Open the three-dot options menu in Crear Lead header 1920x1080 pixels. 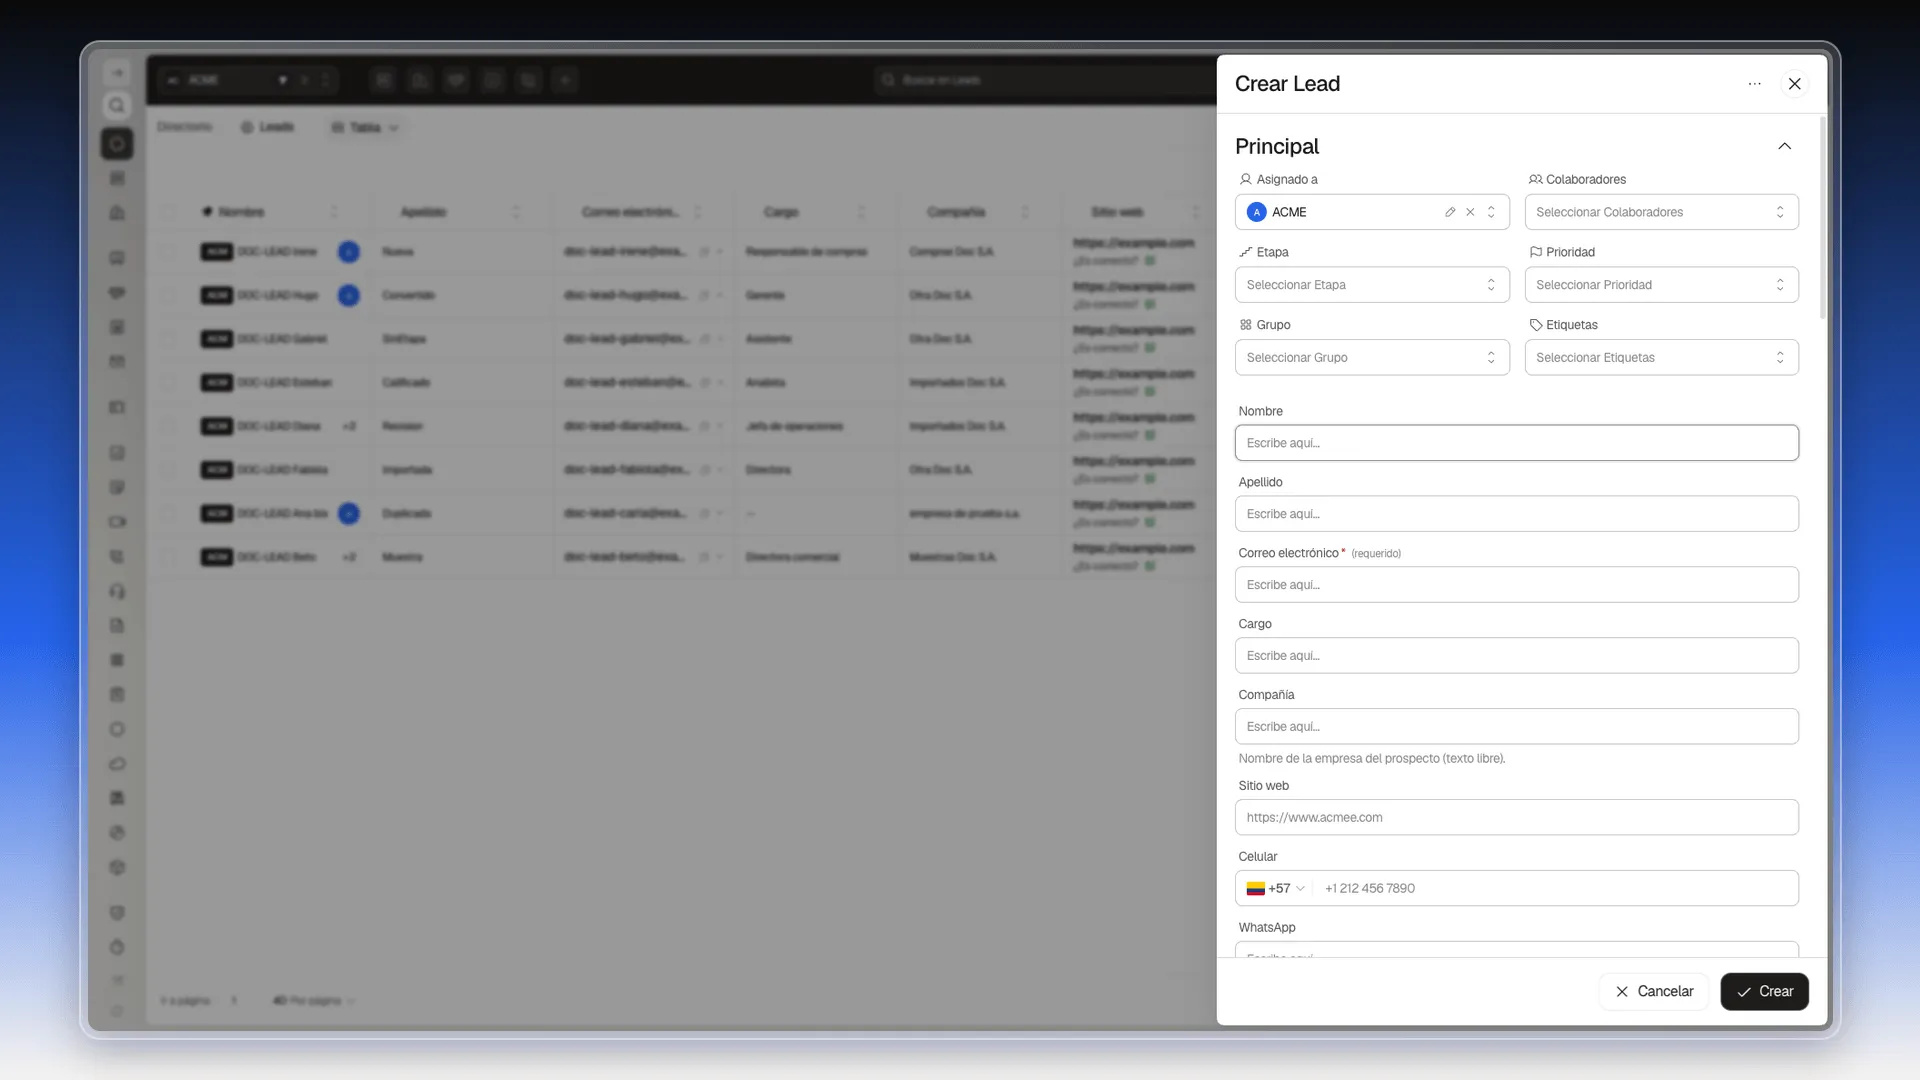coord(1754,84)
